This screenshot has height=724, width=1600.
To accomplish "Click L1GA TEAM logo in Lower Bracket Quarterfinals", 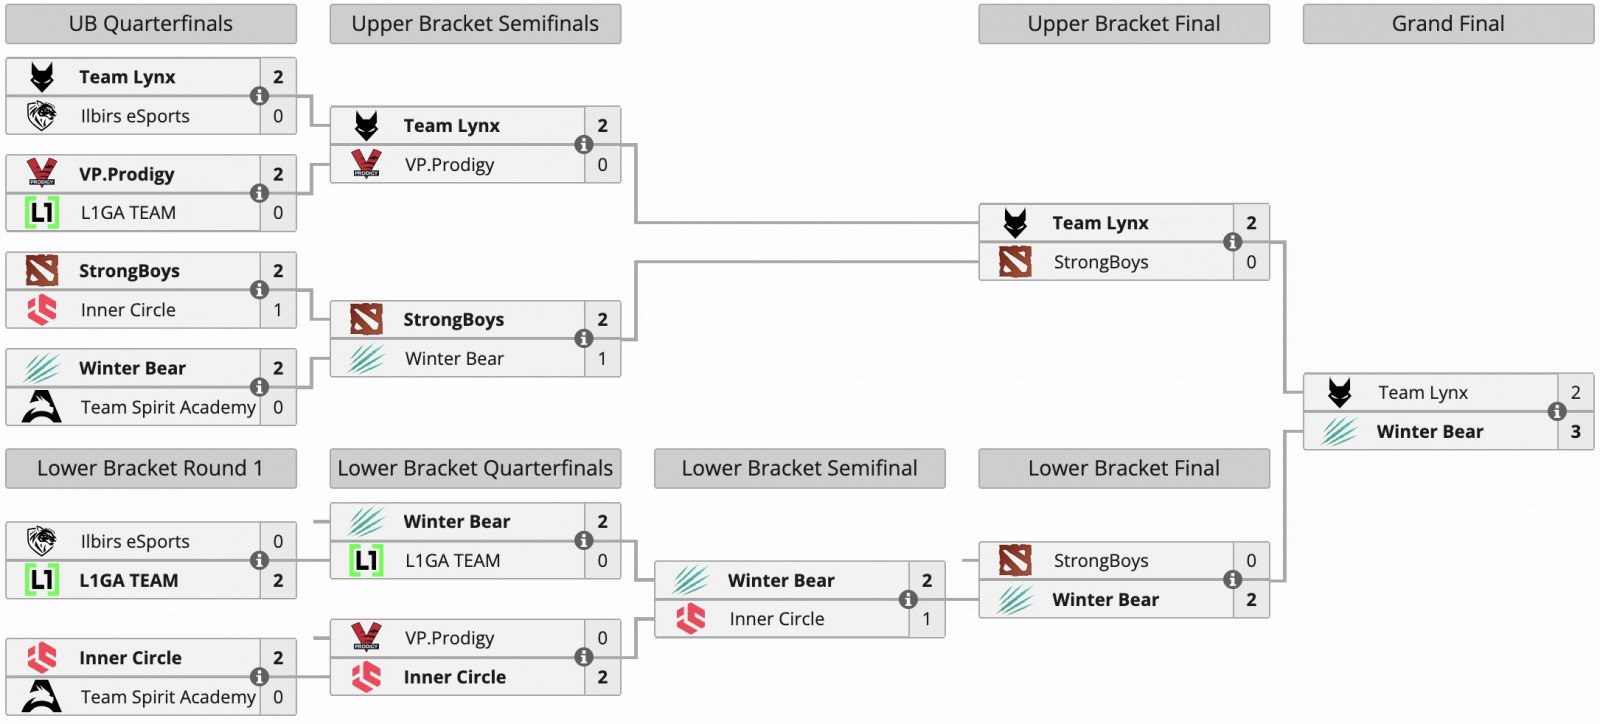I will coord(366,561).
